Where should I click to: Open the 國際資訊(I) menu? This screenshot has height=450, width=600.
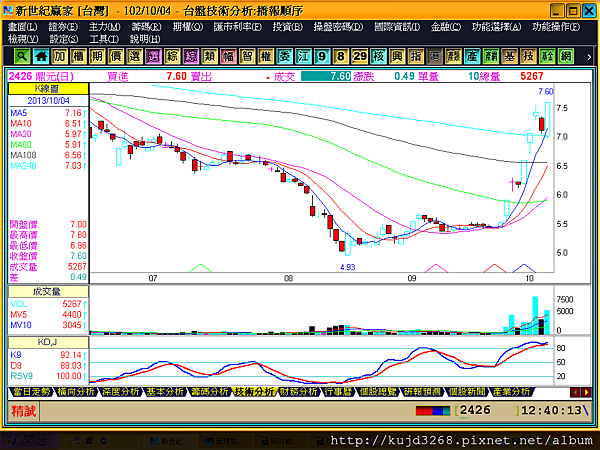(x=397, y=27)
